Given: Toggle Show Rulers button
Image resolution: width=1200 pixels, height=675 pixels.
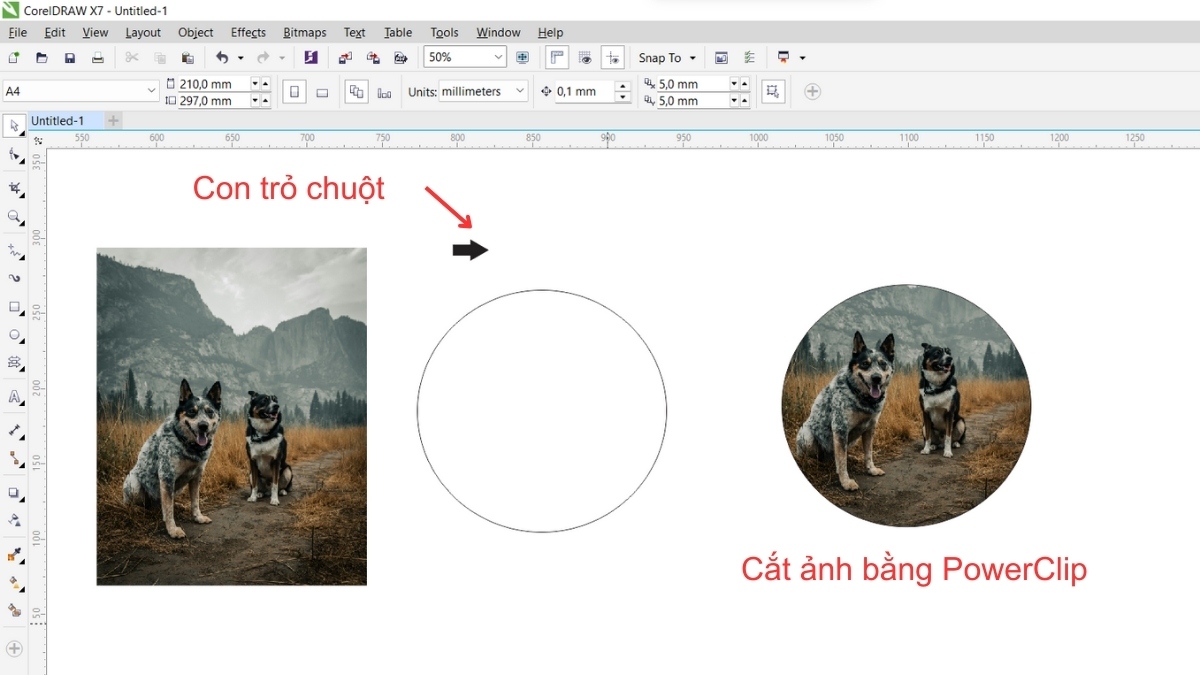Looking at the screenshot, I should (557, 58).
